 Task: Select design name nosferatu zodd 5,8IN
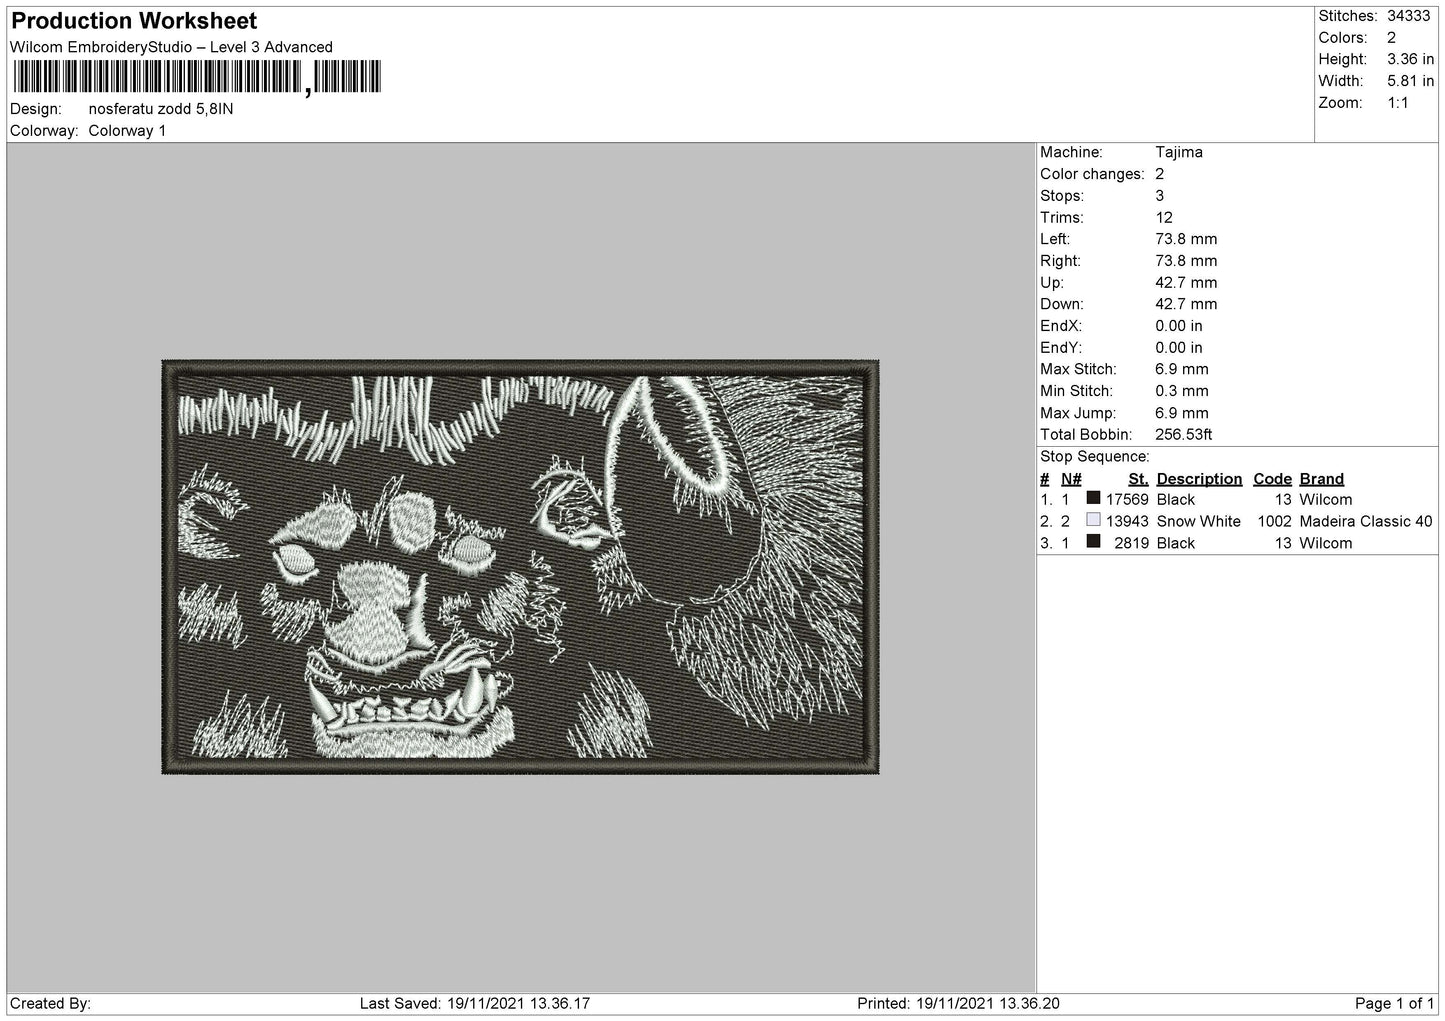161,109
